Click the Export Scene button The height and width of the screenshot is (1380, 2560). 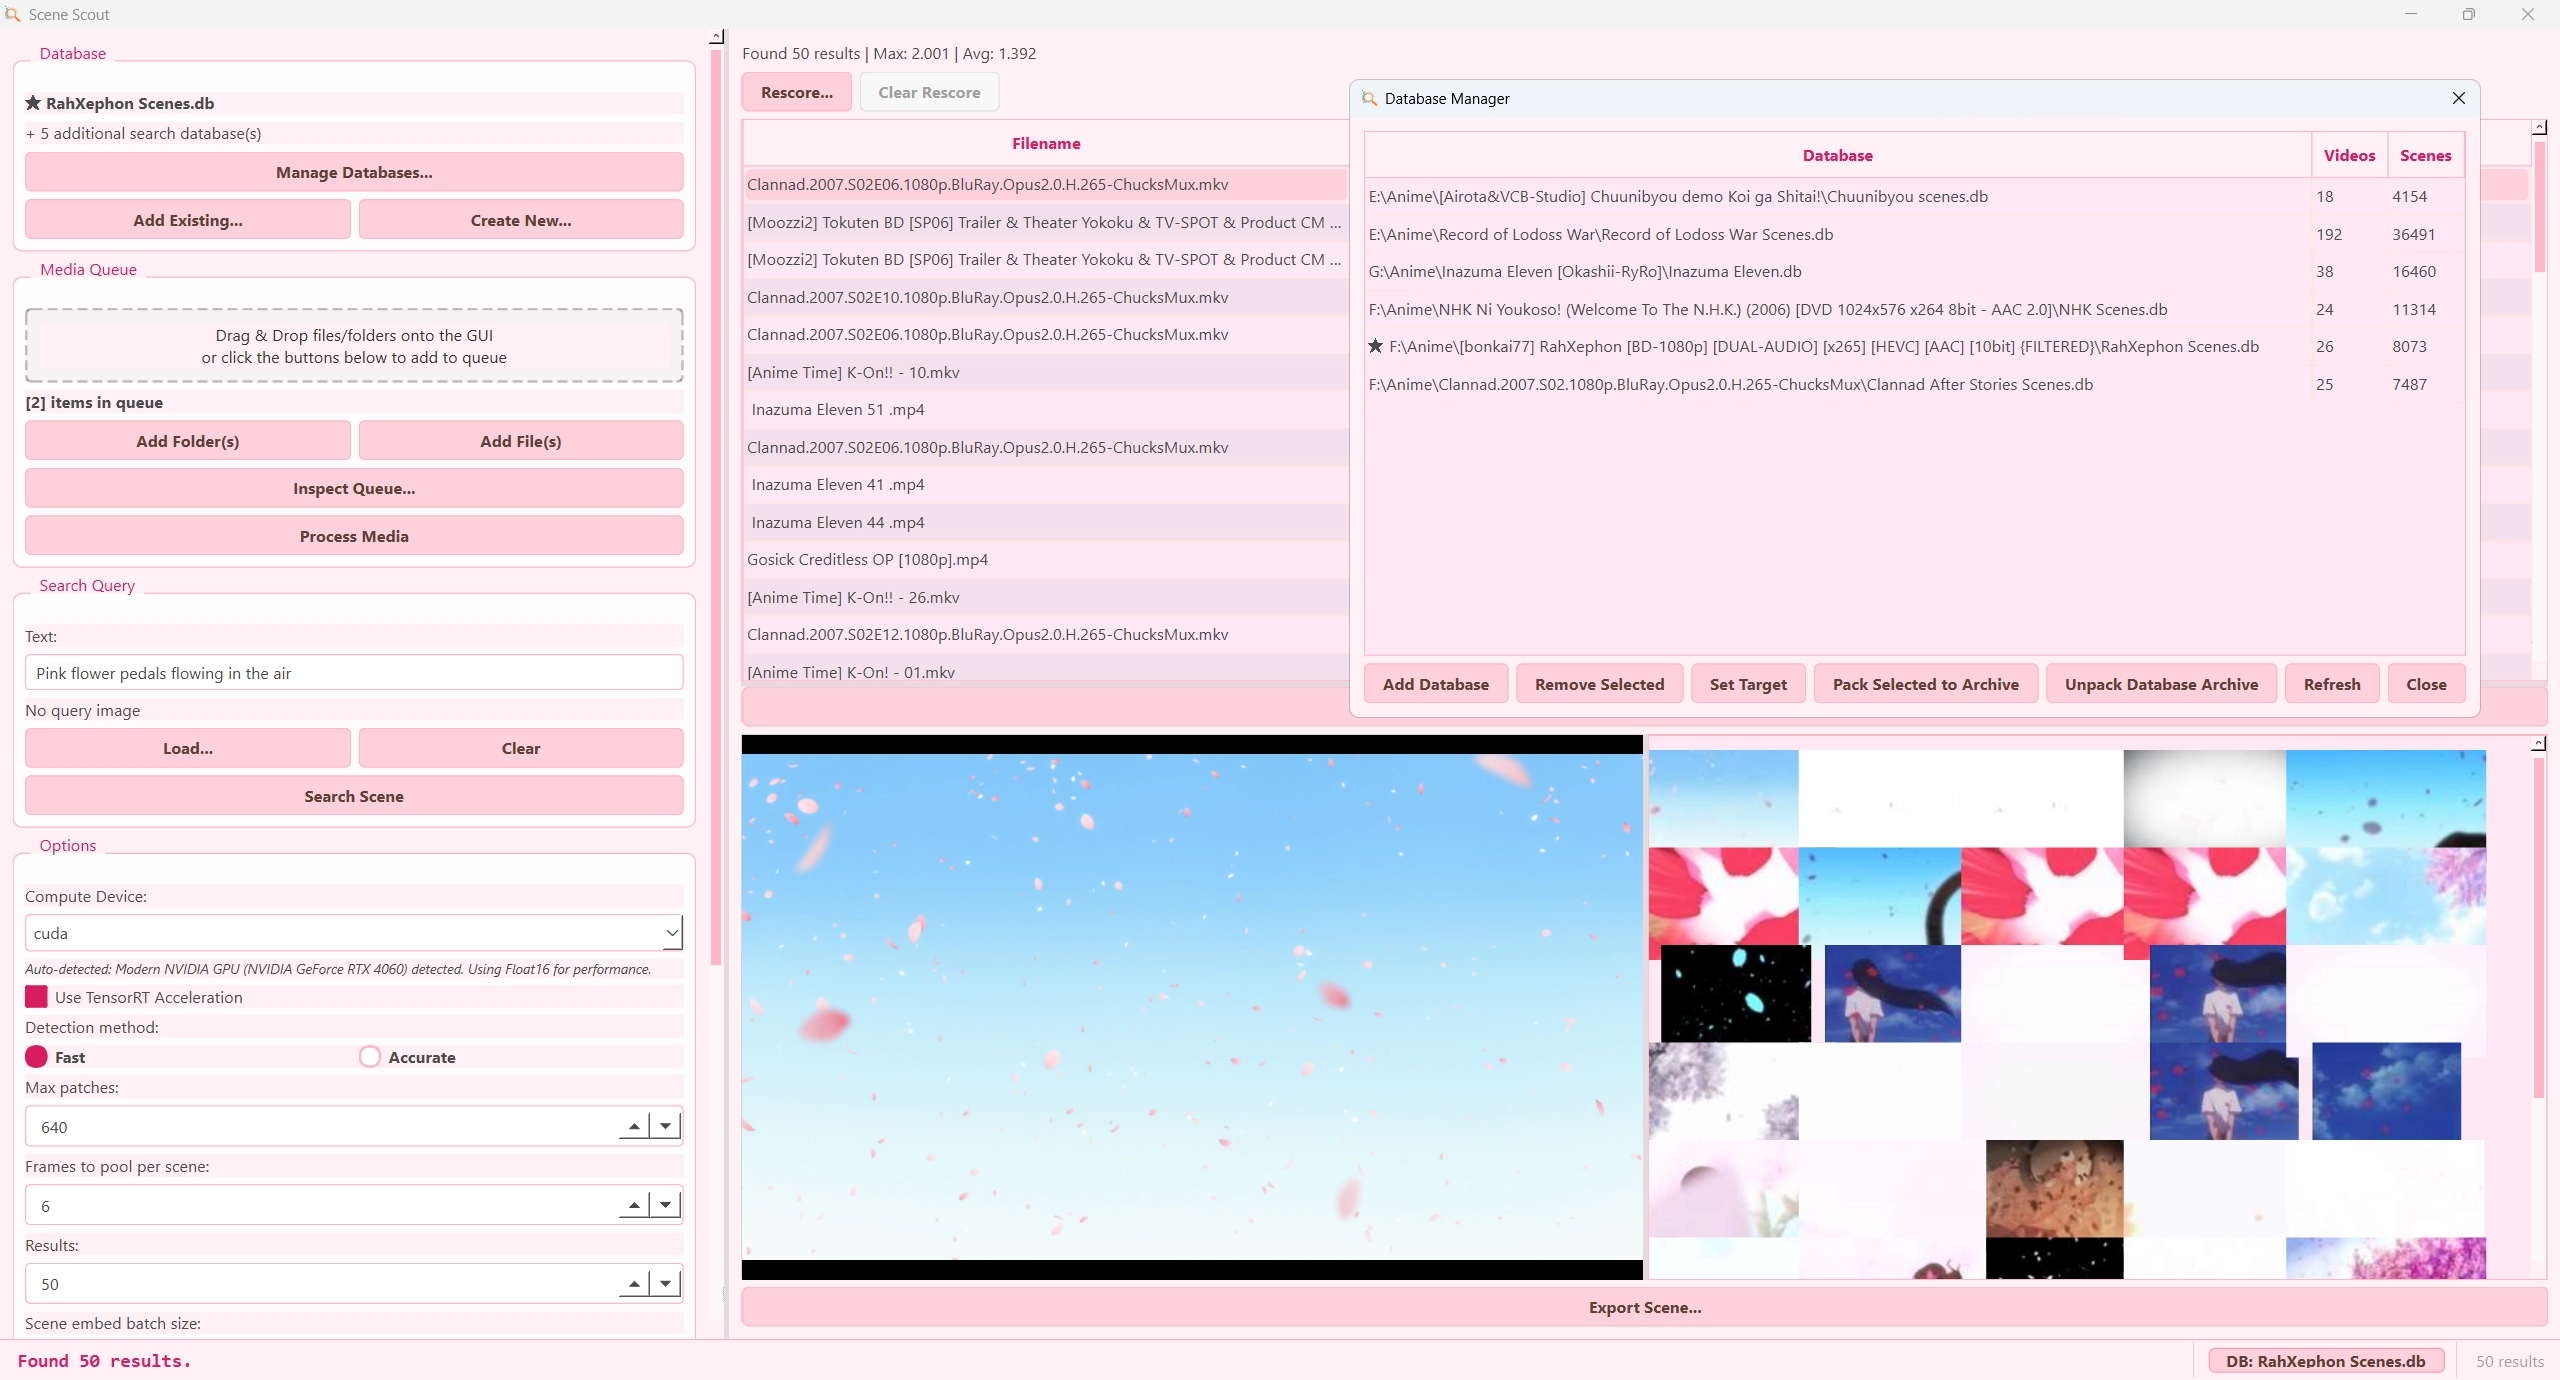click(1644, 1307)
